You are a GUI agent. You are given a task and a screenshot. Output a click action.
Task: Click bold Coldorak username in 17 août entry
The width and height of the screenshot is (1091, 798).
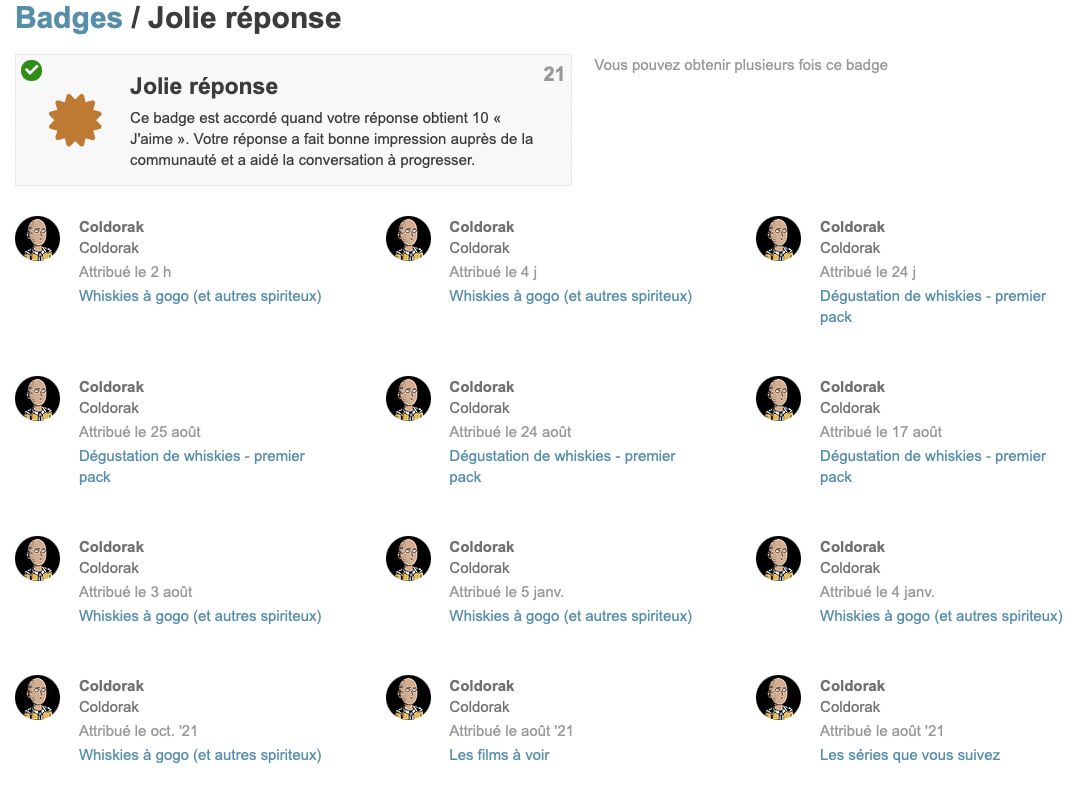852,387
